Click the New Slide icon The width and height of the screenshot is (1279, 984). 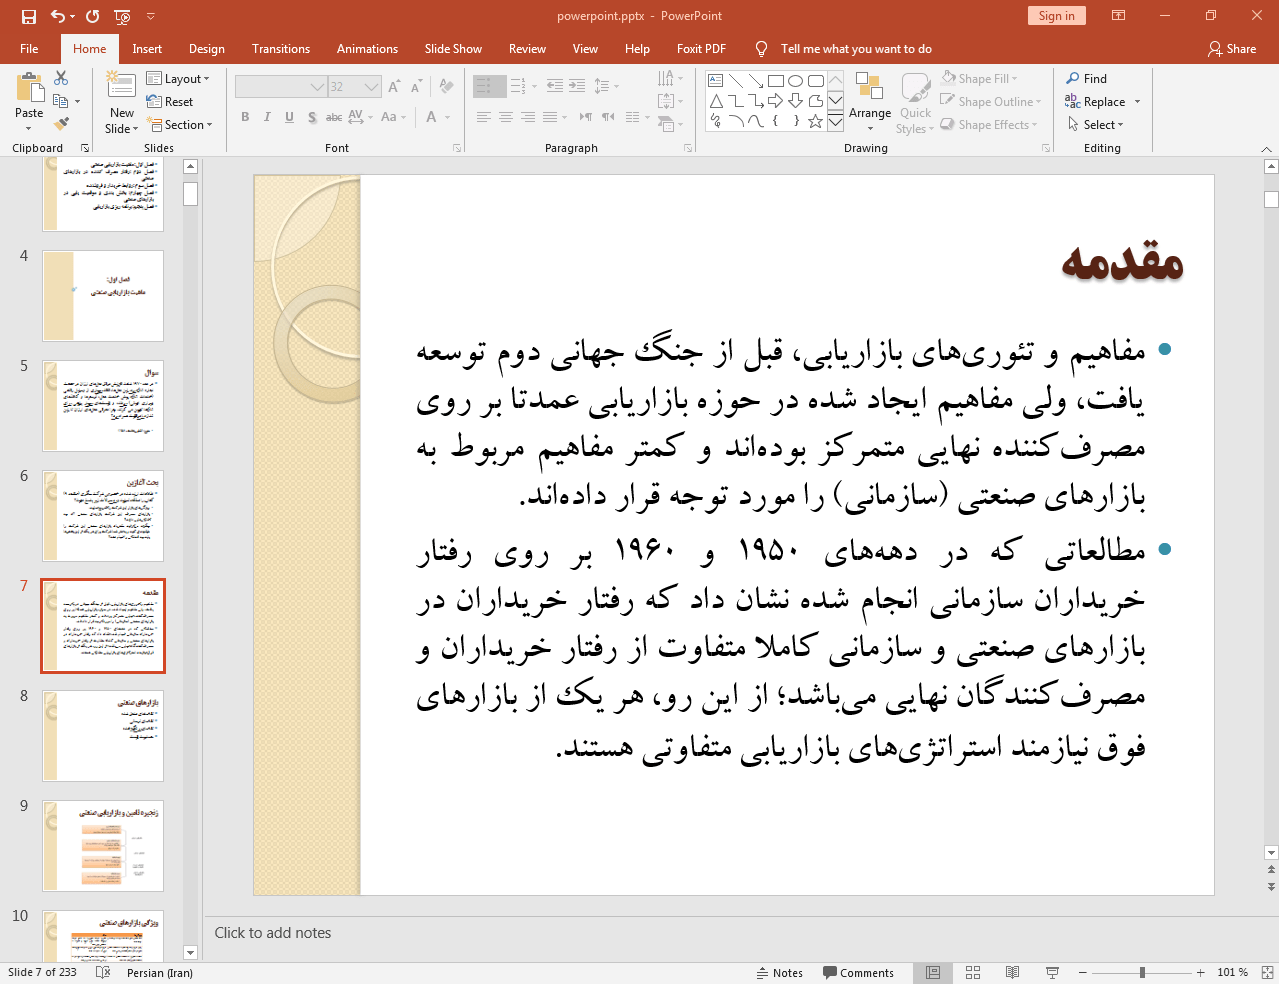(121, 88)
